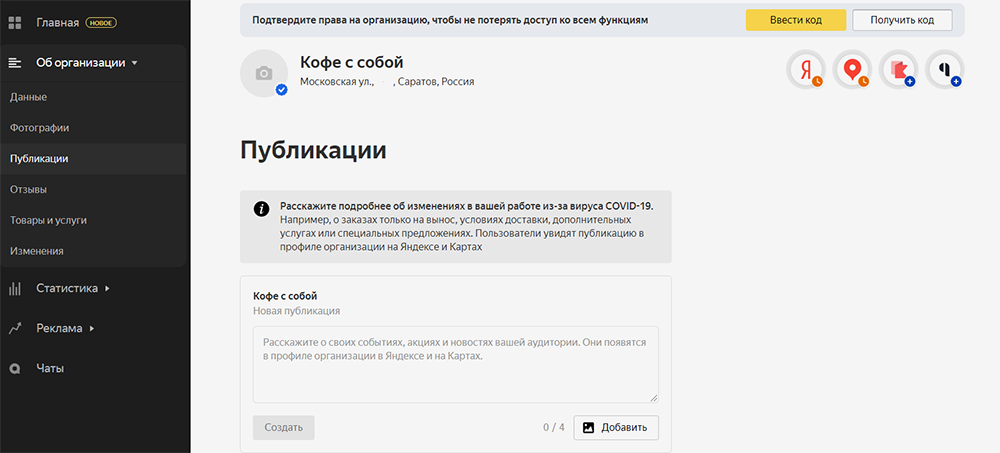
Task: Click the camera placeholder organization photo
Action: (263, 73)
